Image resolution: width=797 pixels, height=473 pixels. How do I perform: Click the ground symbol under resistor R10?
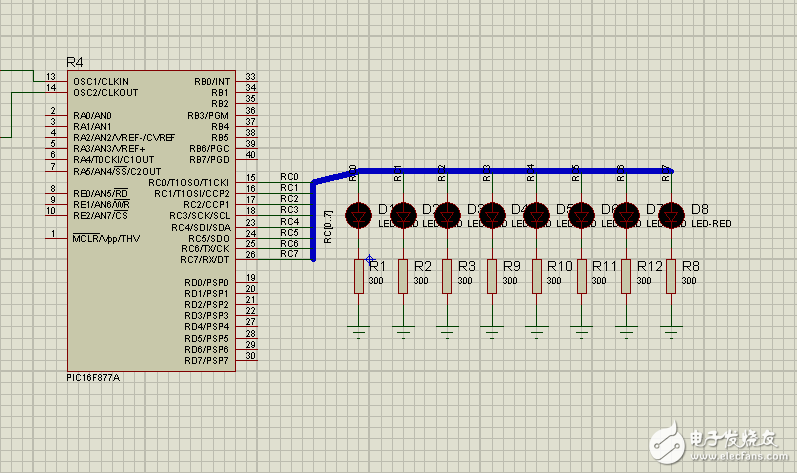(537, 332)
